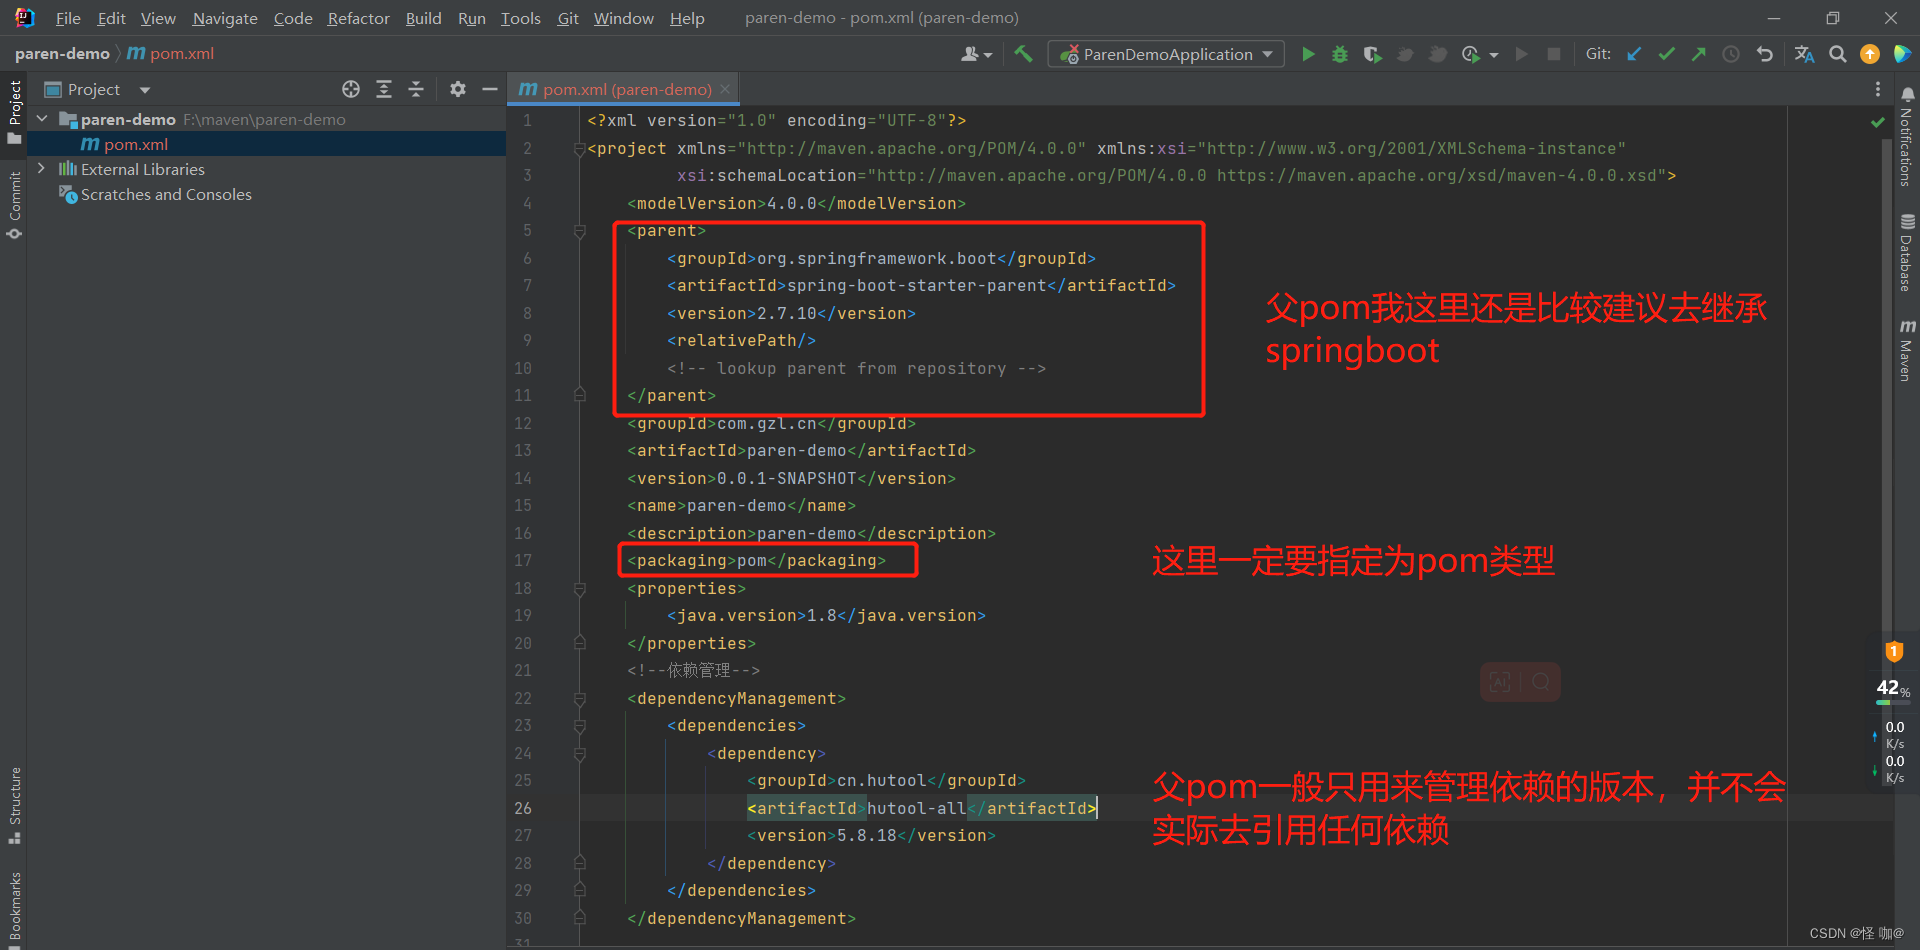The width and height of the screenshot is (1920, 950).
Task: Click line number 17 in the gutter
Action: coord(523,561)
